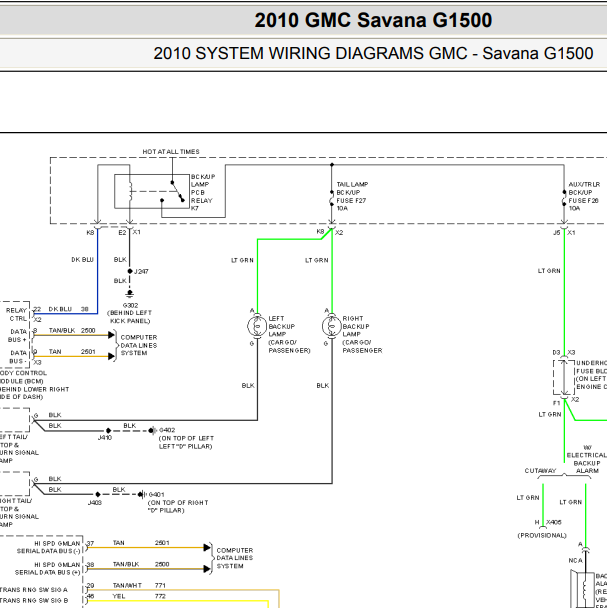This screenshot has height=608, width=607.
Task: Click 'COMPUTER DATA LINES SYSTEM' next to GMLAN wires
Action: click(x=235, y=558)
